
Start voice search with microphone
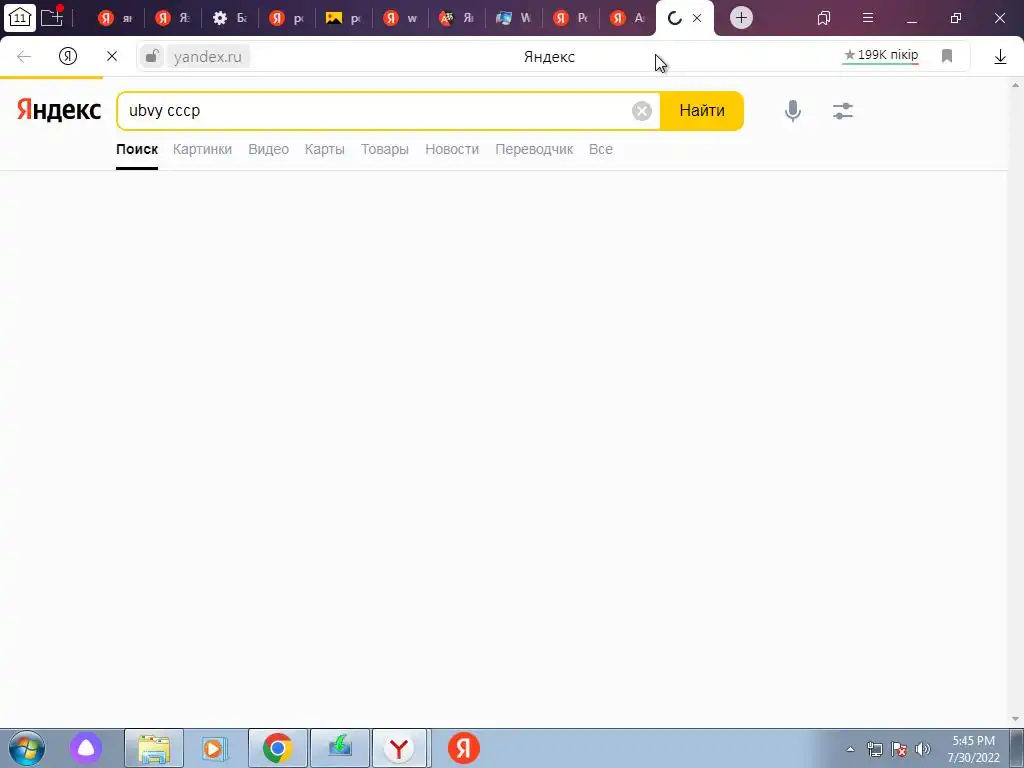793,111
